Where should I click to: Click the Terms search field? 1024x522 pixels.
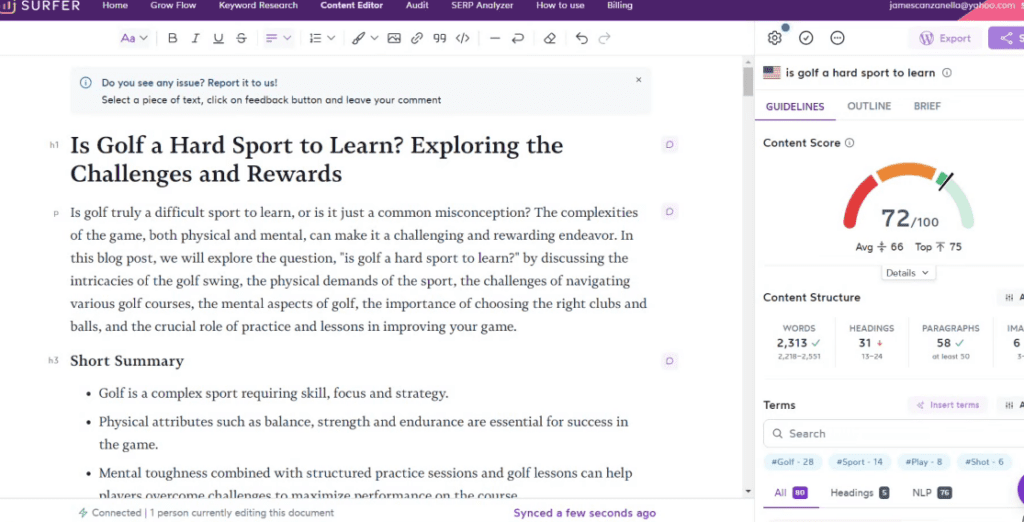tap(880, 434)
